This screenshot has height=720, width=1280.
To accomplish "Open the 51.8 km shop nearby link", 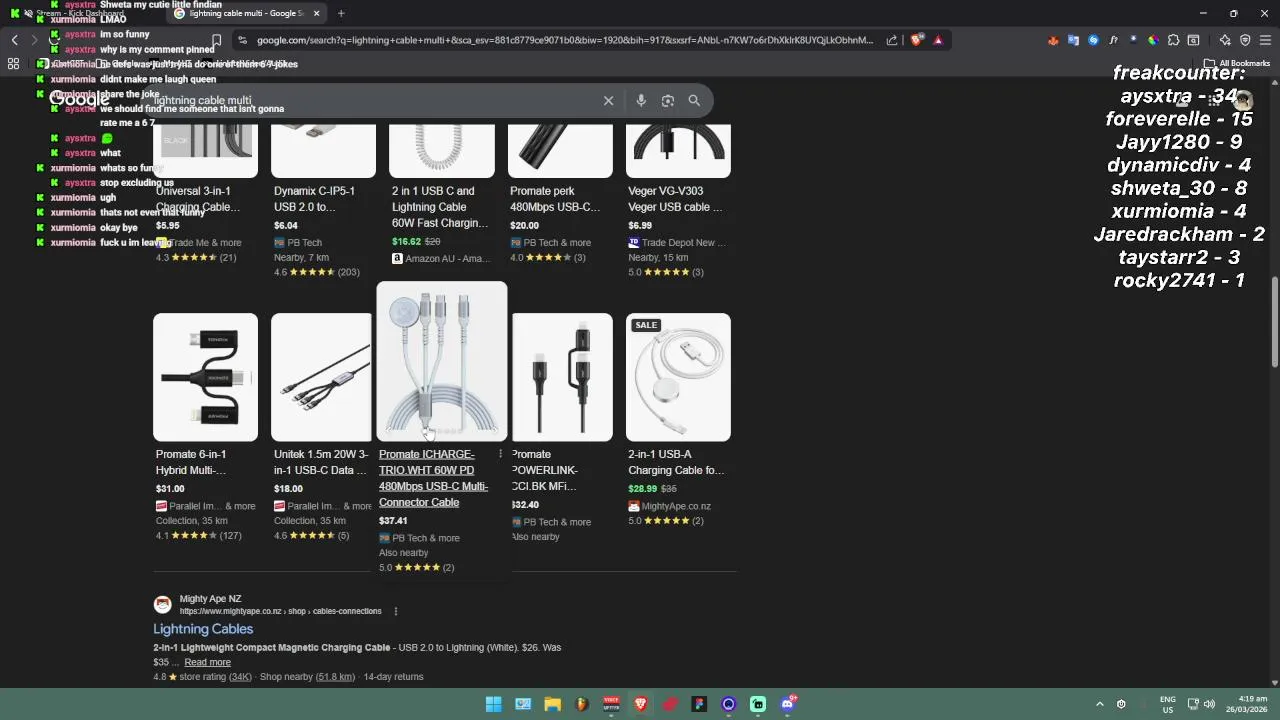I will click(335, 677).
